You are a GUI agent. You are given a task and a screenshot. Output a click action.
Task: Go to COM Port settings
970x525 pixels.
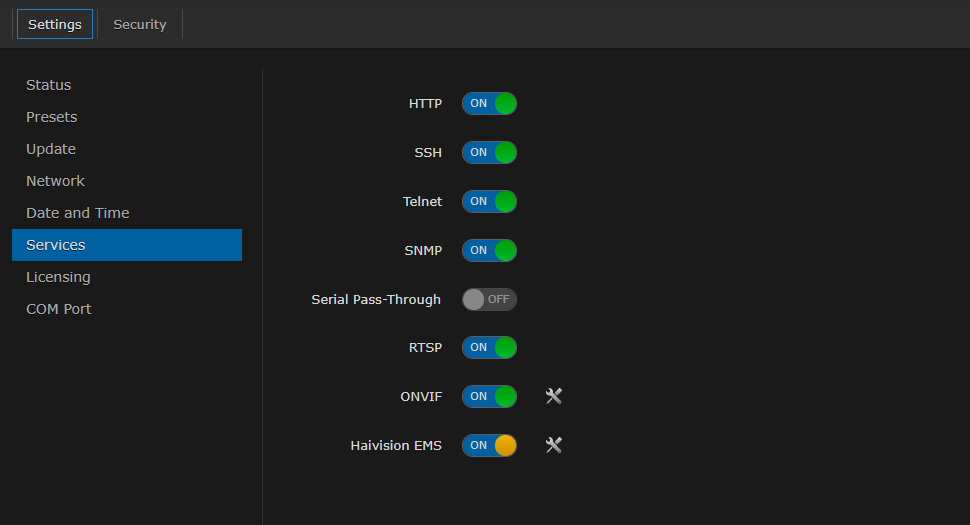click(x=59, y=309)
